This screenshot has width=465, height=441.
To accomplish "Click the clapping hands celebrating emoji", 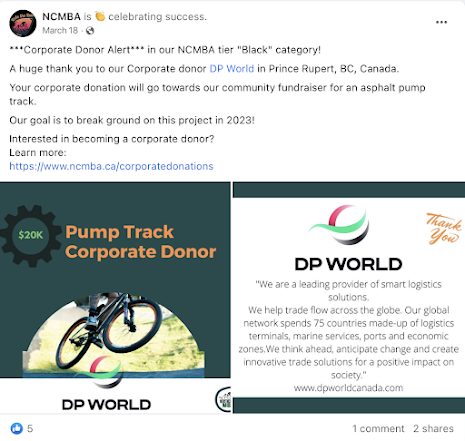I will (x=100, y=16).
